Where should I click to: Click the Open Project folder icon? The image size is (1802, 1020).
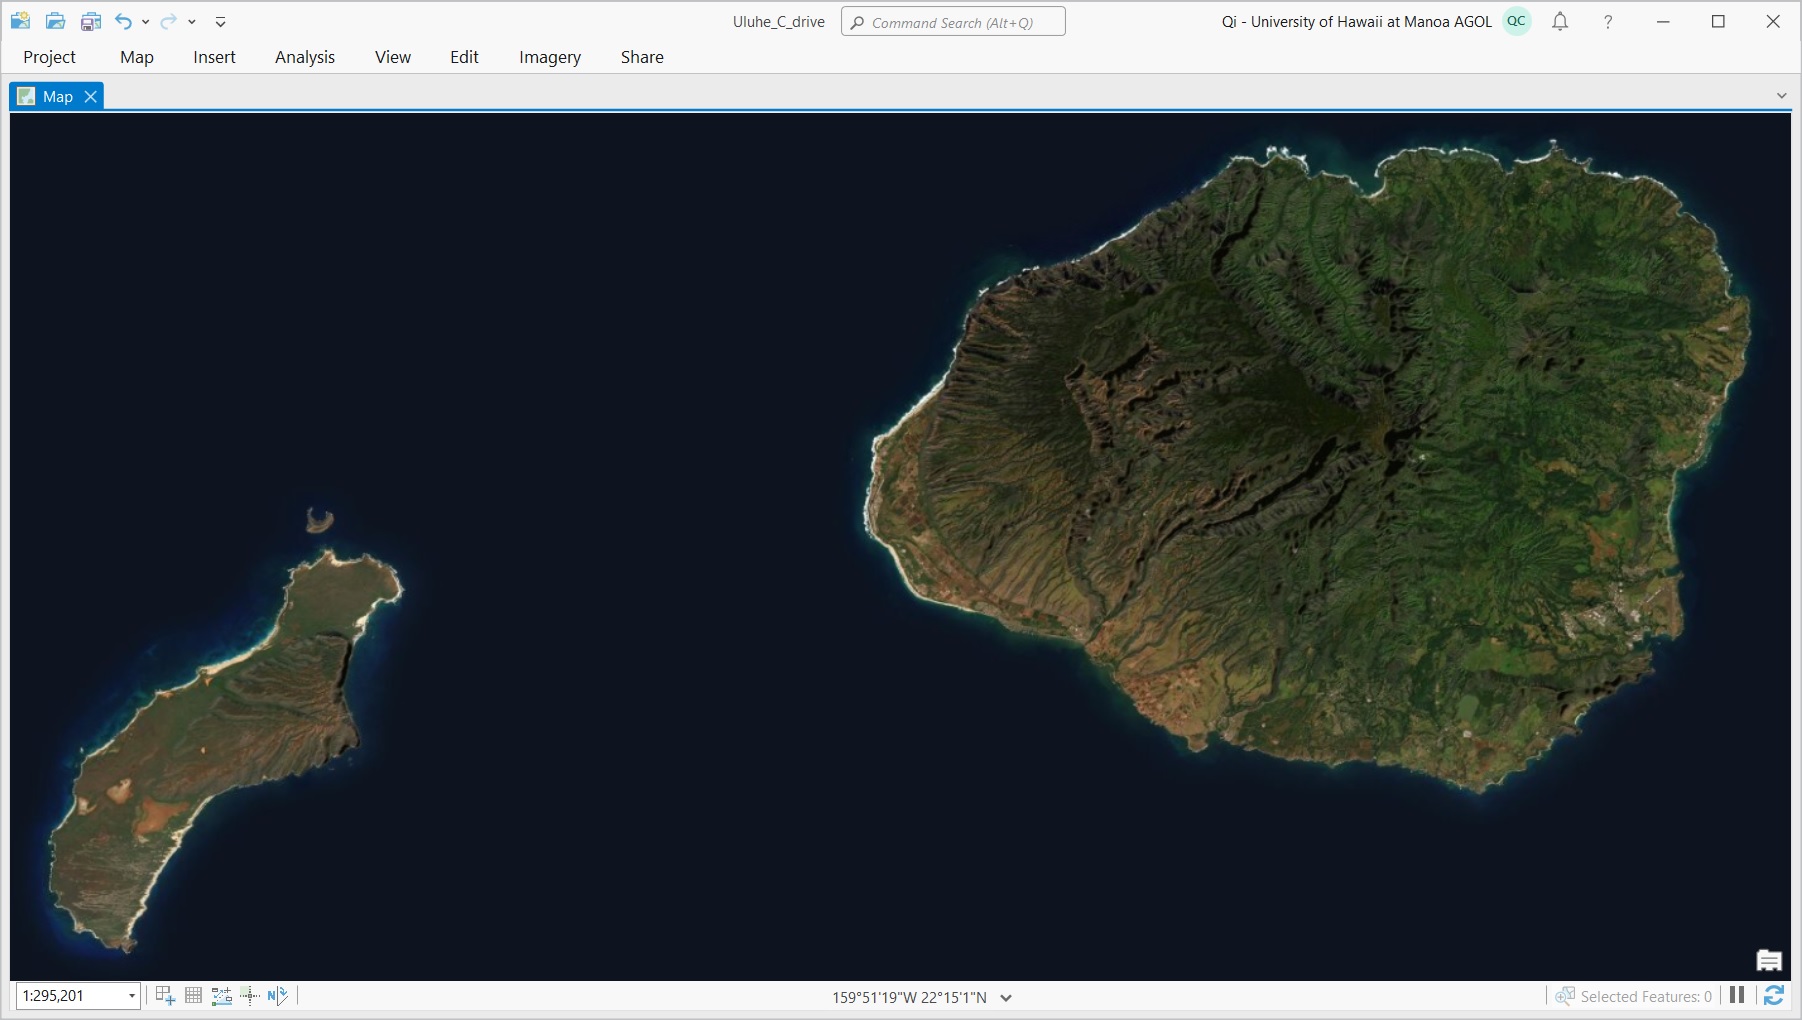(56, 21)
